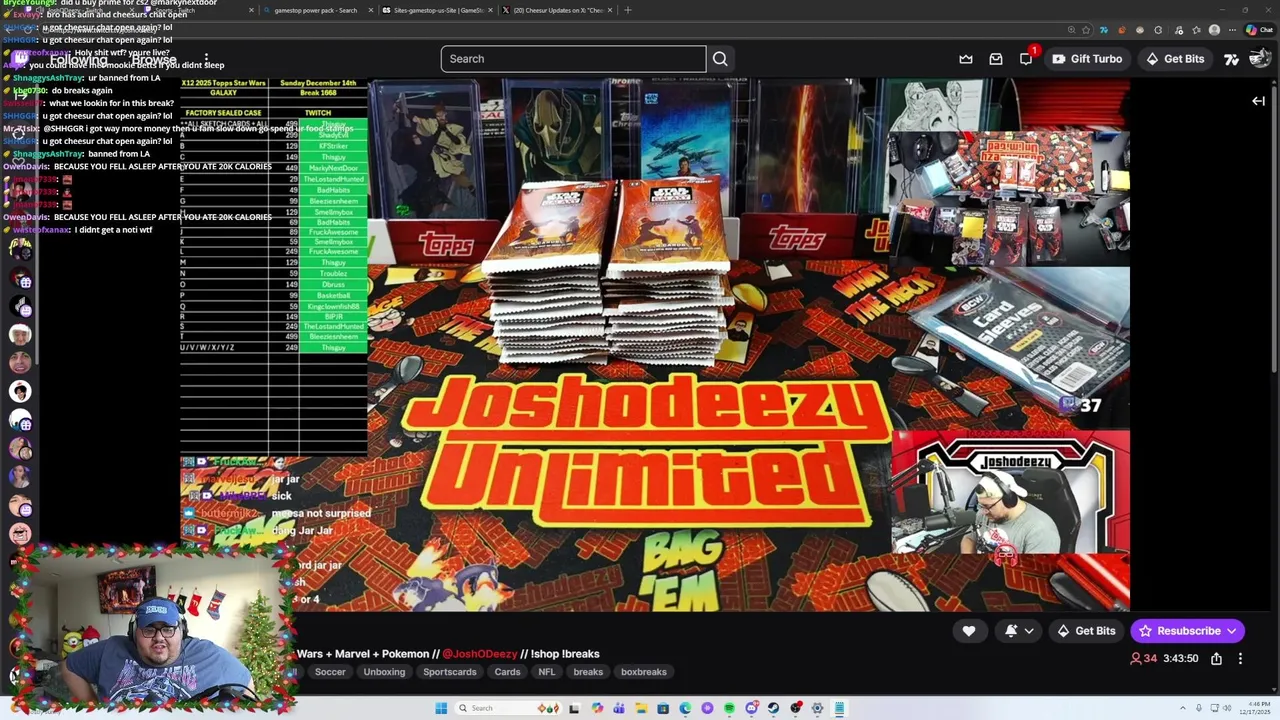Click the Joshodeezy facecam thumbnail
The height and width of the screenshot is (720, 1280).
(x=1010, y=494)
